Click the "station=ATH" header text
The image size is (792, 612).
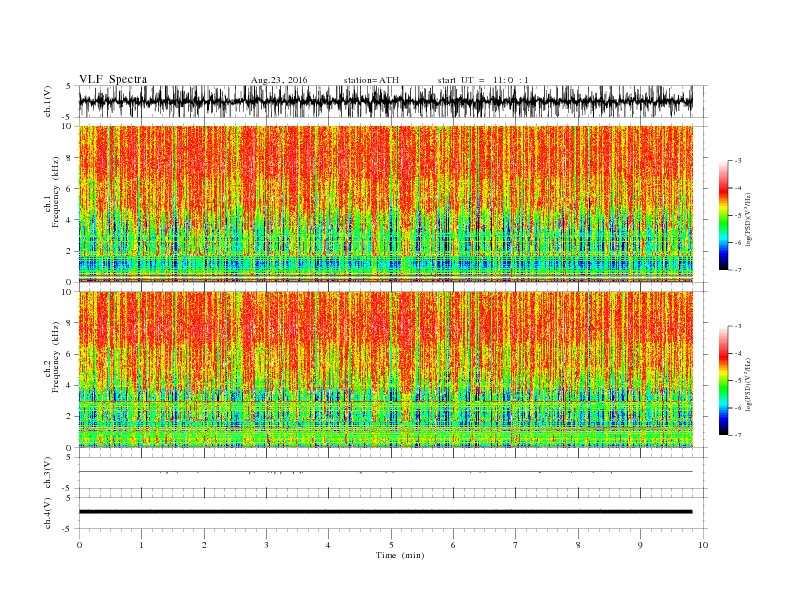coord(371,80)
